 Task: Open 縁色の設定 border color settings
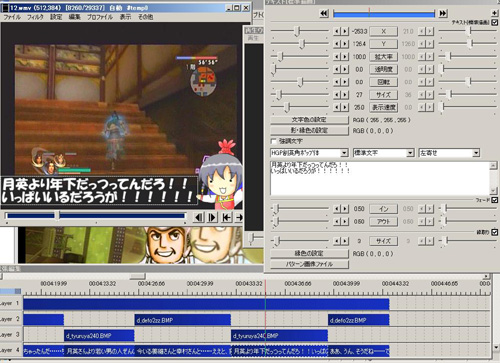(x=309, y=253)
